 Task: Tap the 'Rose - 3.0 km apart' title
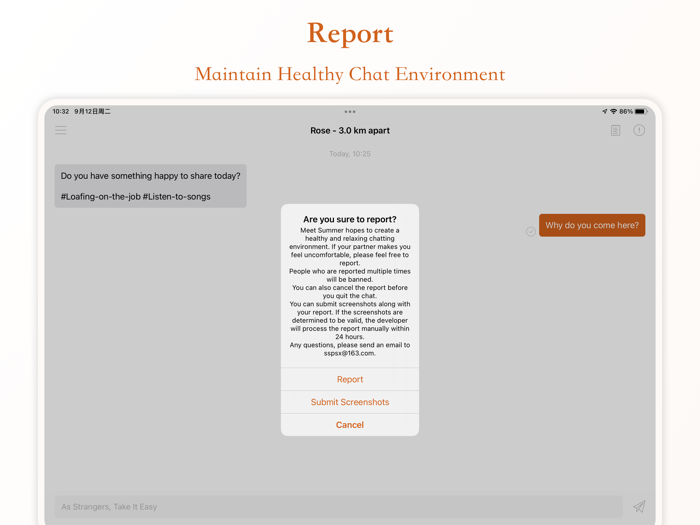click(x=350, y=130)
